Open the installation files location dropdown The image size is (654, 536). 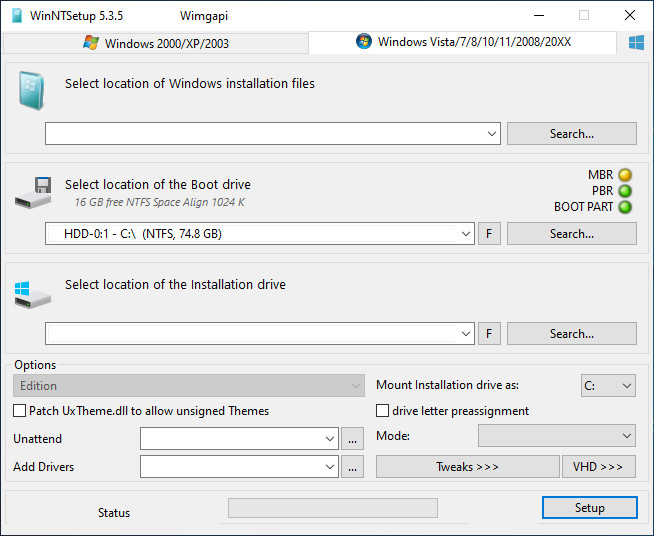pos(492,134)
